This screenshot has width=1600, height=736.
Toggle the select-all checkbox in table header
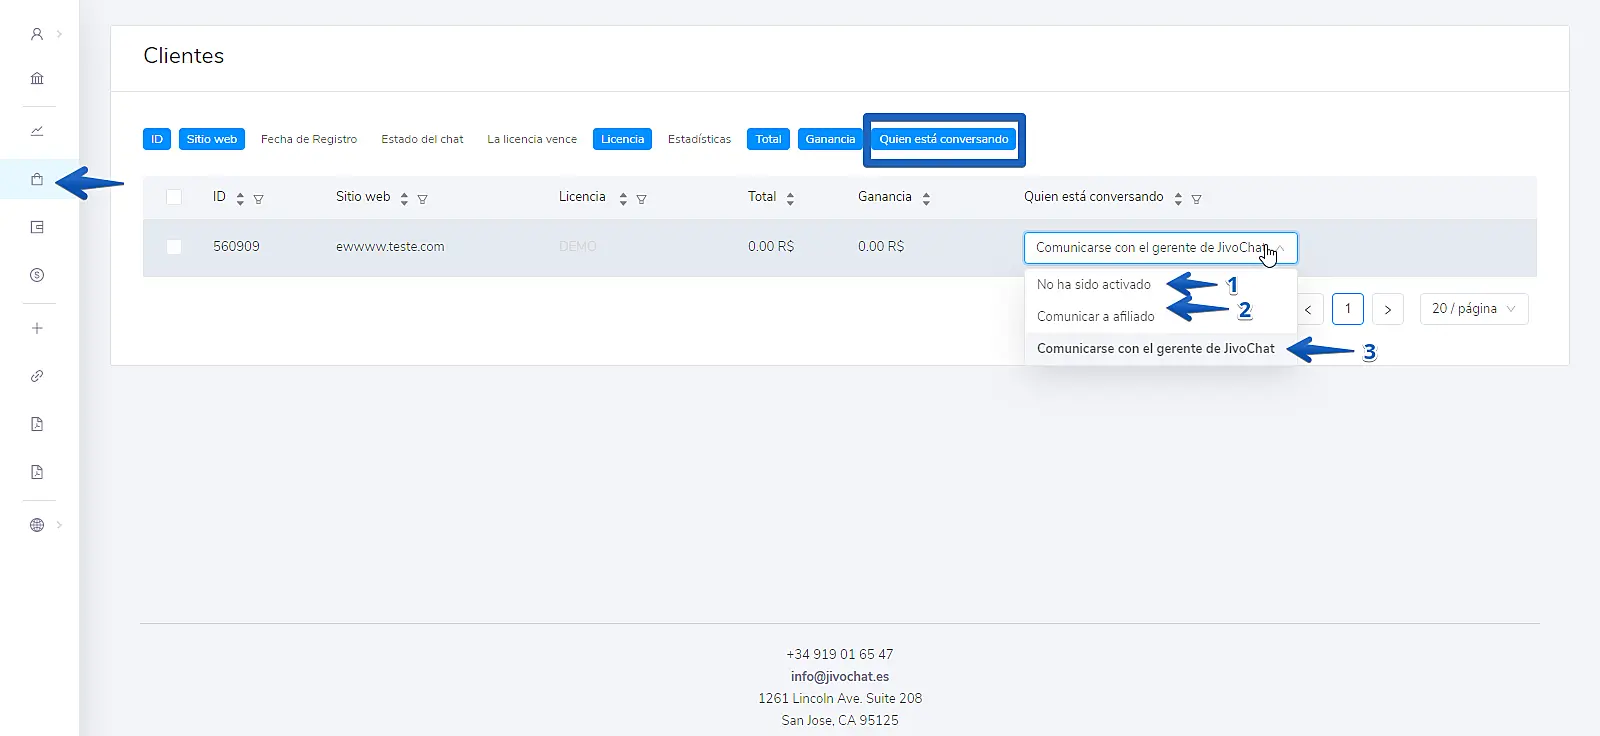click(174, 197)
